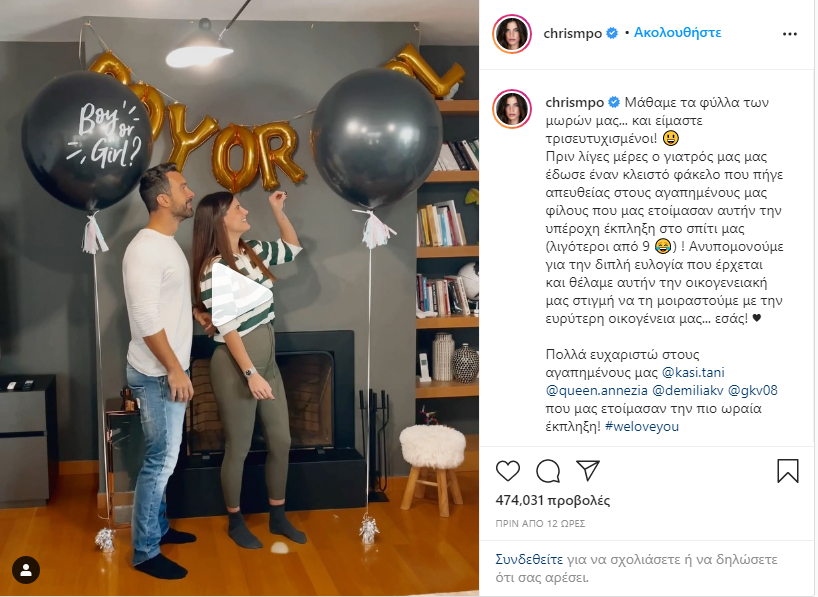Click the Συνδεθείτε login link
The width and height of the screenshot is (818, 597).
pyautogui.click(x=529, y=559)
